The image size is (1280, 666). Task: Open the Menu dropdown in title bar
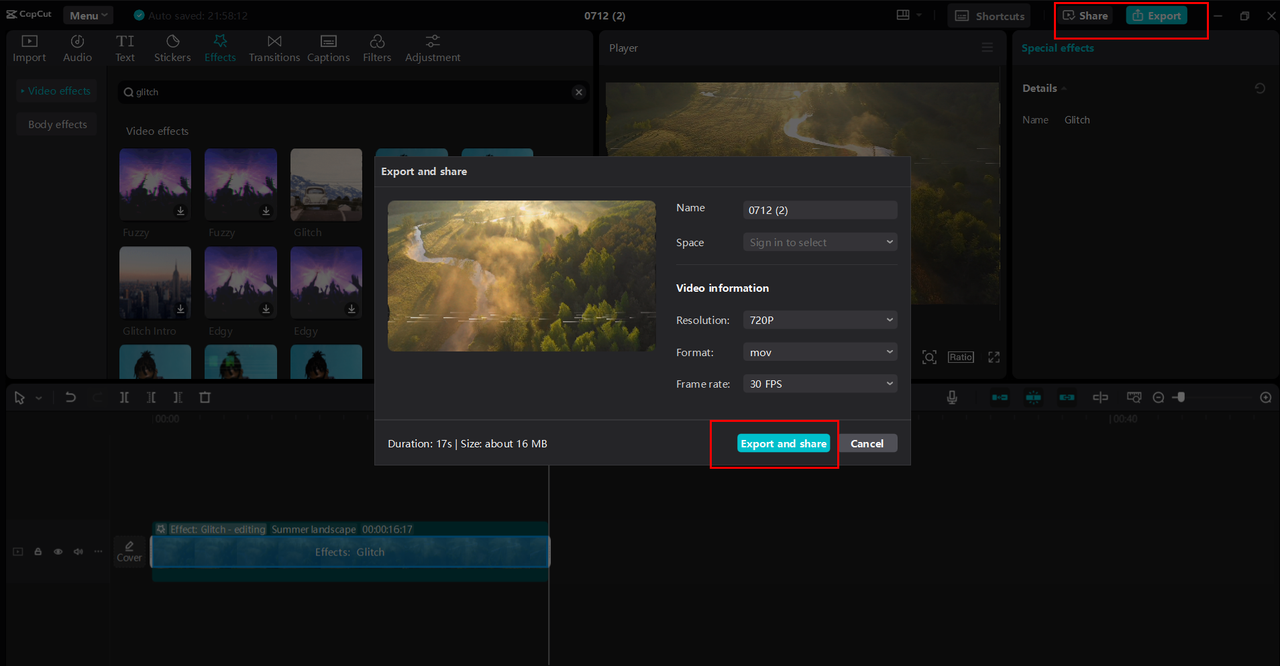click(x=88, y=16)
